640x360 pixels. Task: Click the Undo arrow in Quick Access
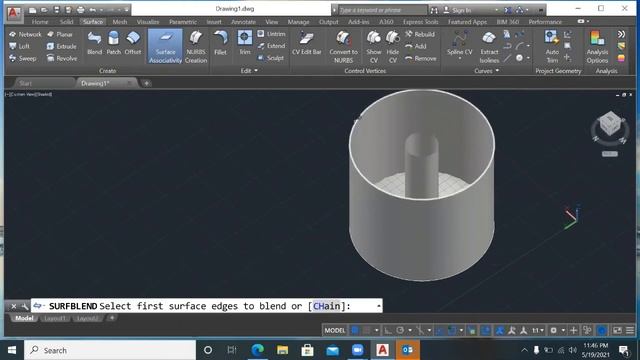tap(92, 10)
